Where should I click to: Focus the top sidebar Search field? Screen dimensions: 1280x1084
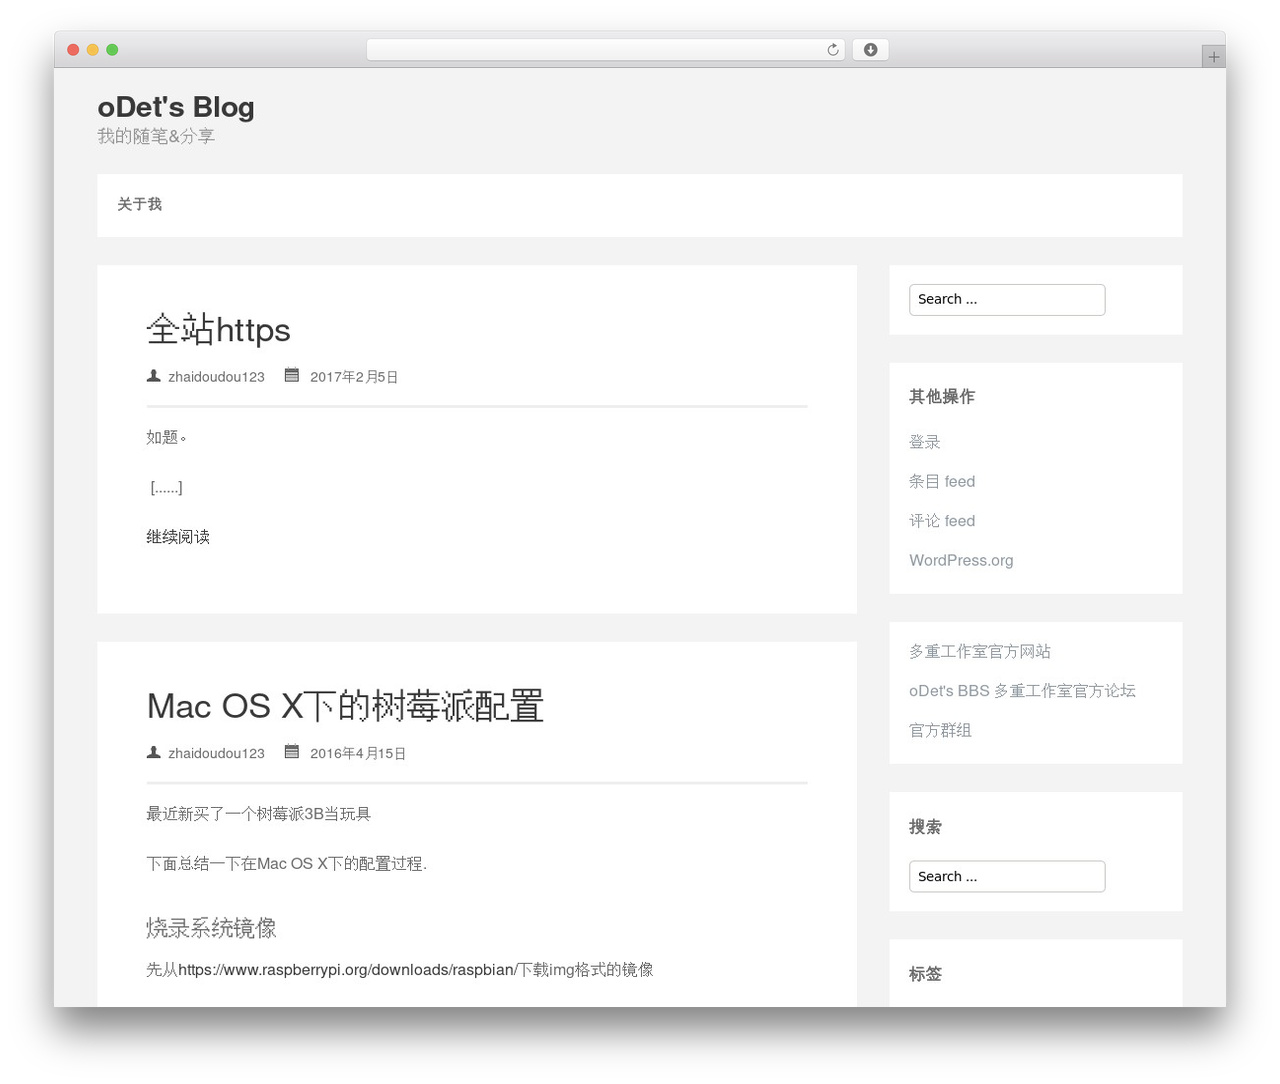pos(1007,300)
